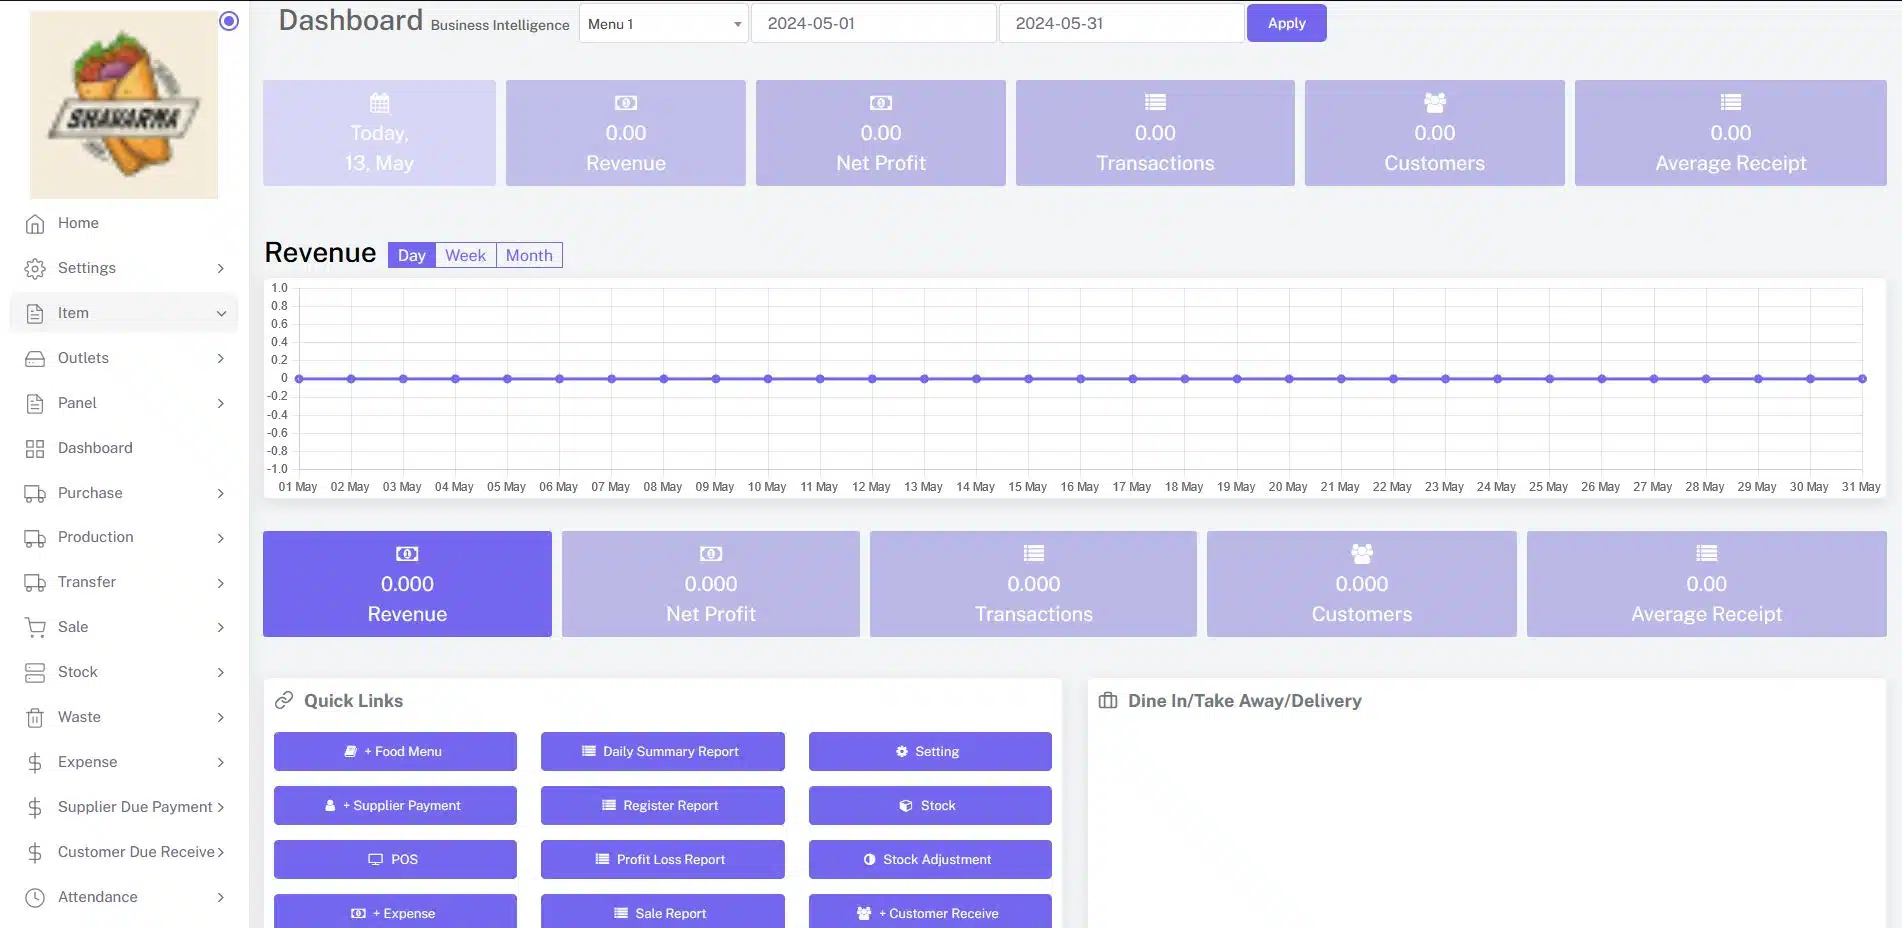The image size is (1902, 928).
Task: Switch revenue chart to Month view
Action: pos(529,255)
